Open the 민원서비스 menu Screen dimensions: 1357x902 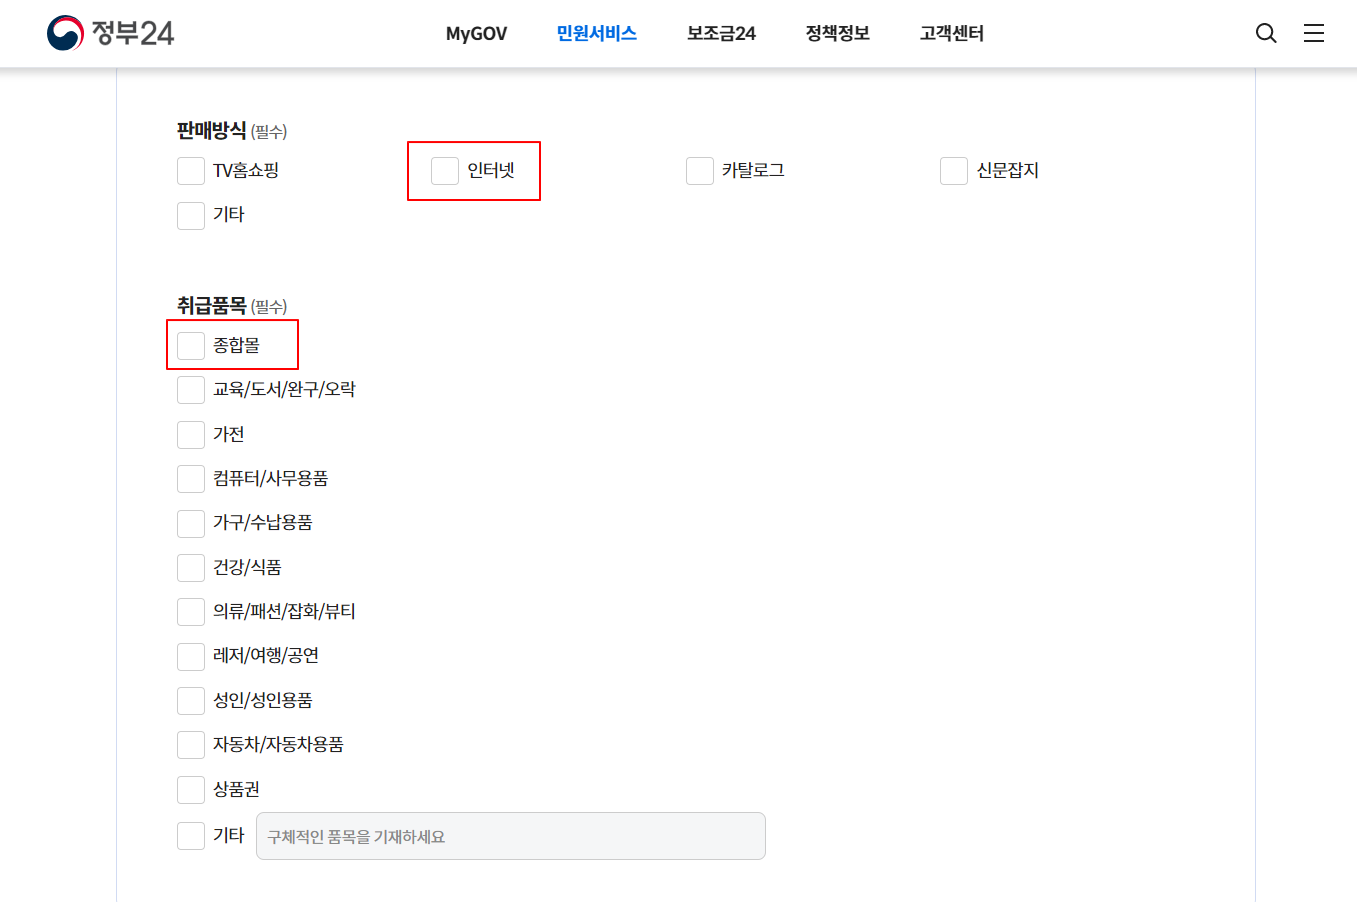click(597, 34)
